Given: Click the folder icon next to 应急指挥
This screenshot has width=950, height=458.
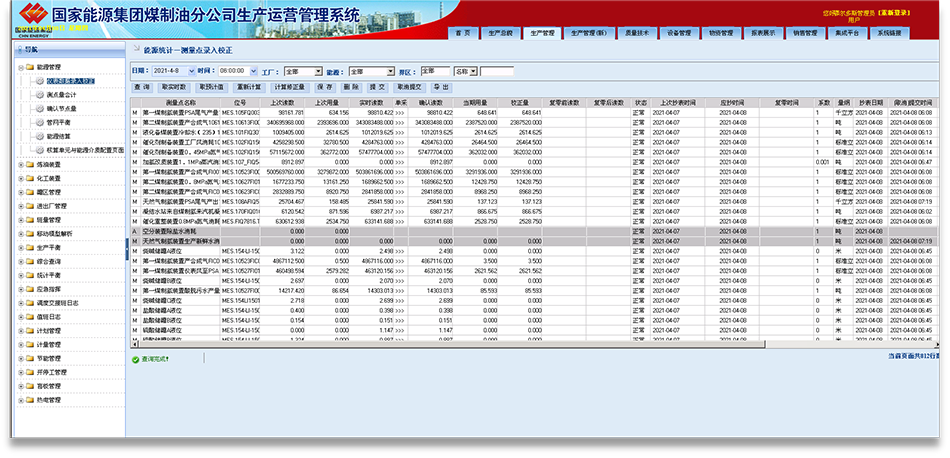Looking at the screenshot, I should (x=30, y=290).
